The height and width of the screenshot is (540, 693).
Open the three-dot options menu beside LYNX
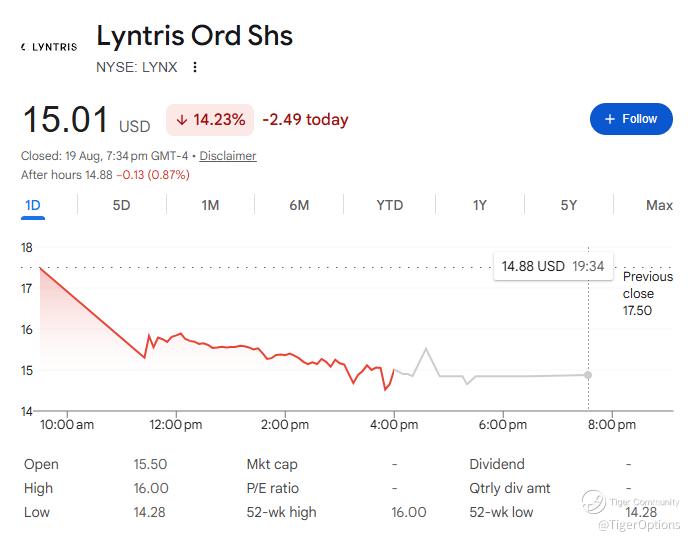[195, 67]
